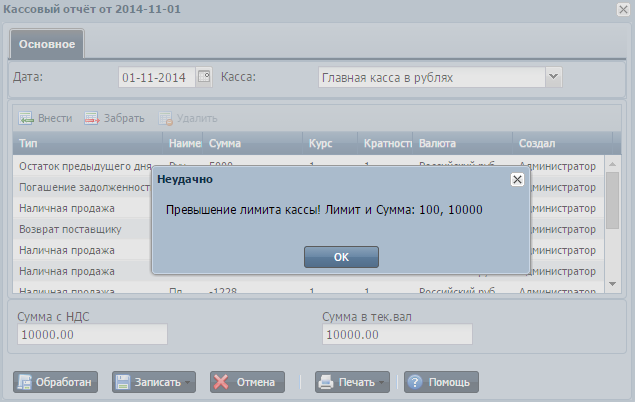Click the Удалить toolbar button
Viewport: 635px width, 402px height.
point(188,118)
